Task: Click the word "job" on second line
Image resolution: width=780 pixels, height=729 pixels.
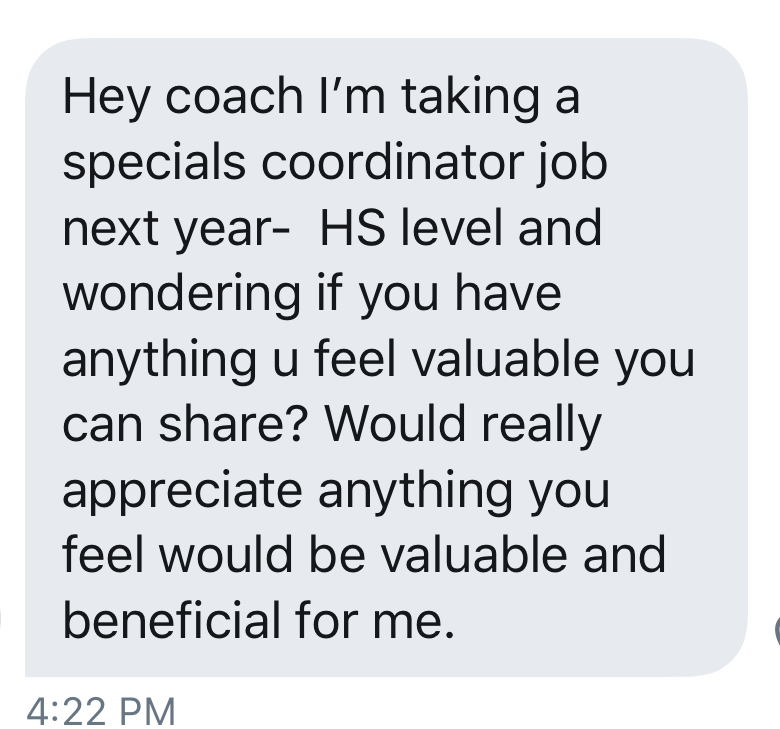Action: click(572, 164)
